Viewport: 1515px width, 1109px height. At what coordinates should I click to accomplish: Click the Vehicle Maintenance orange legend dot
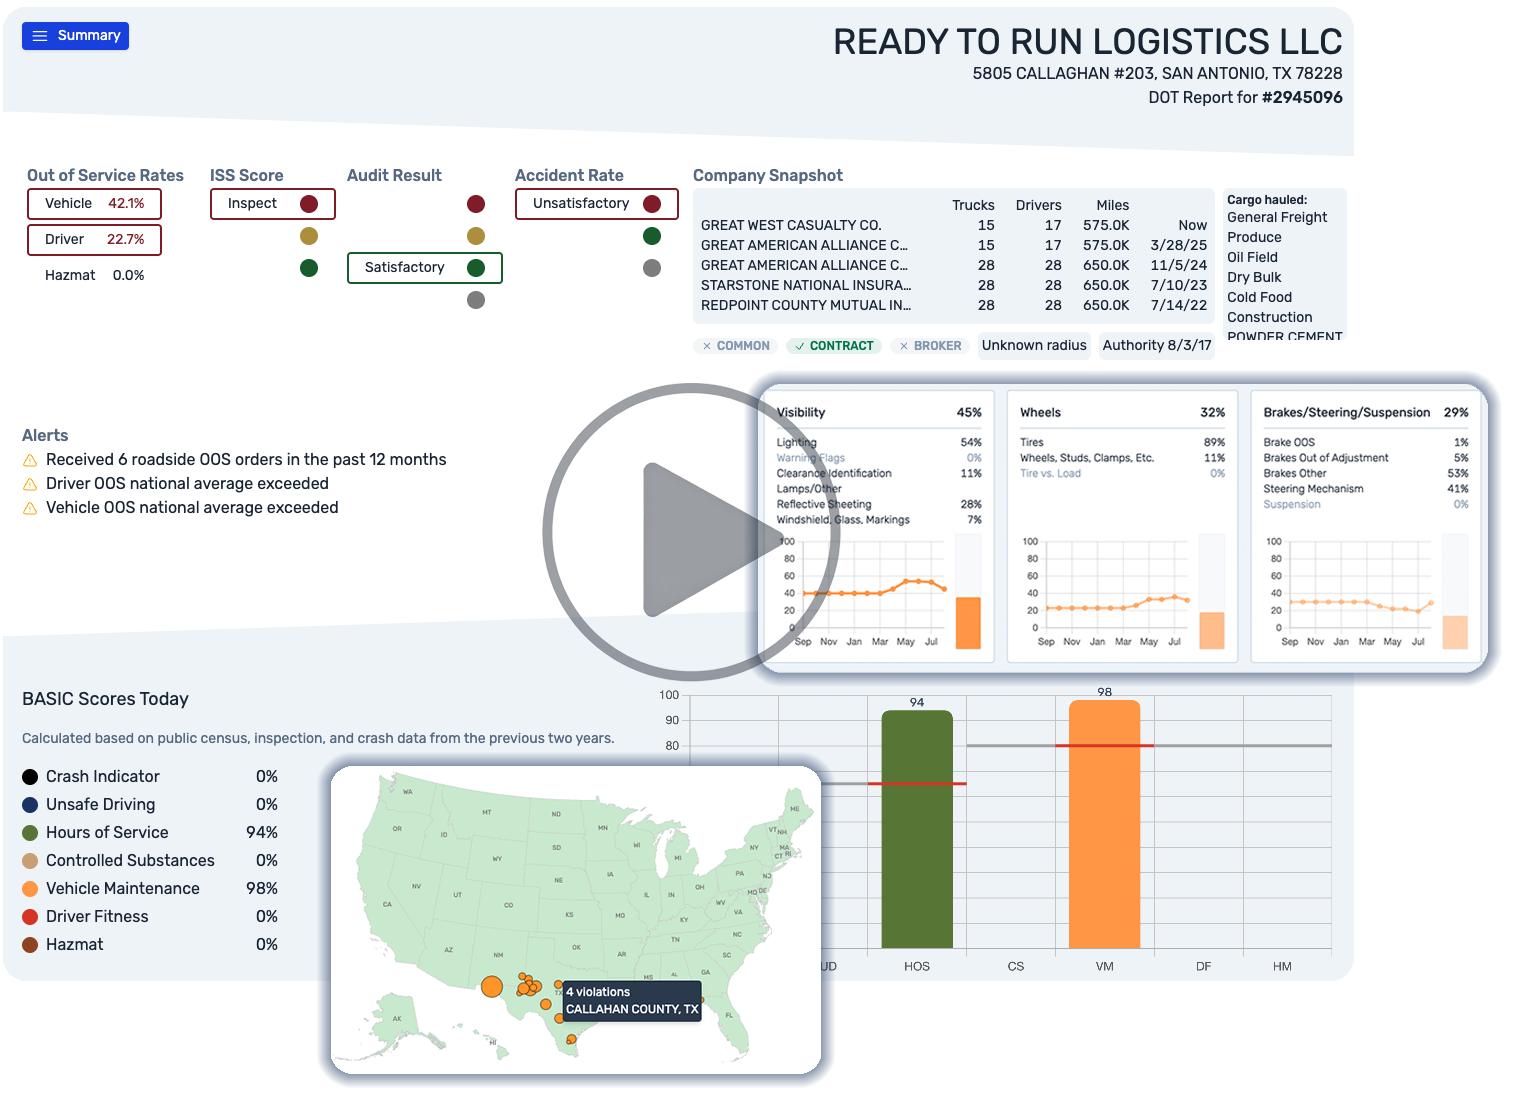tap(30, 889)
